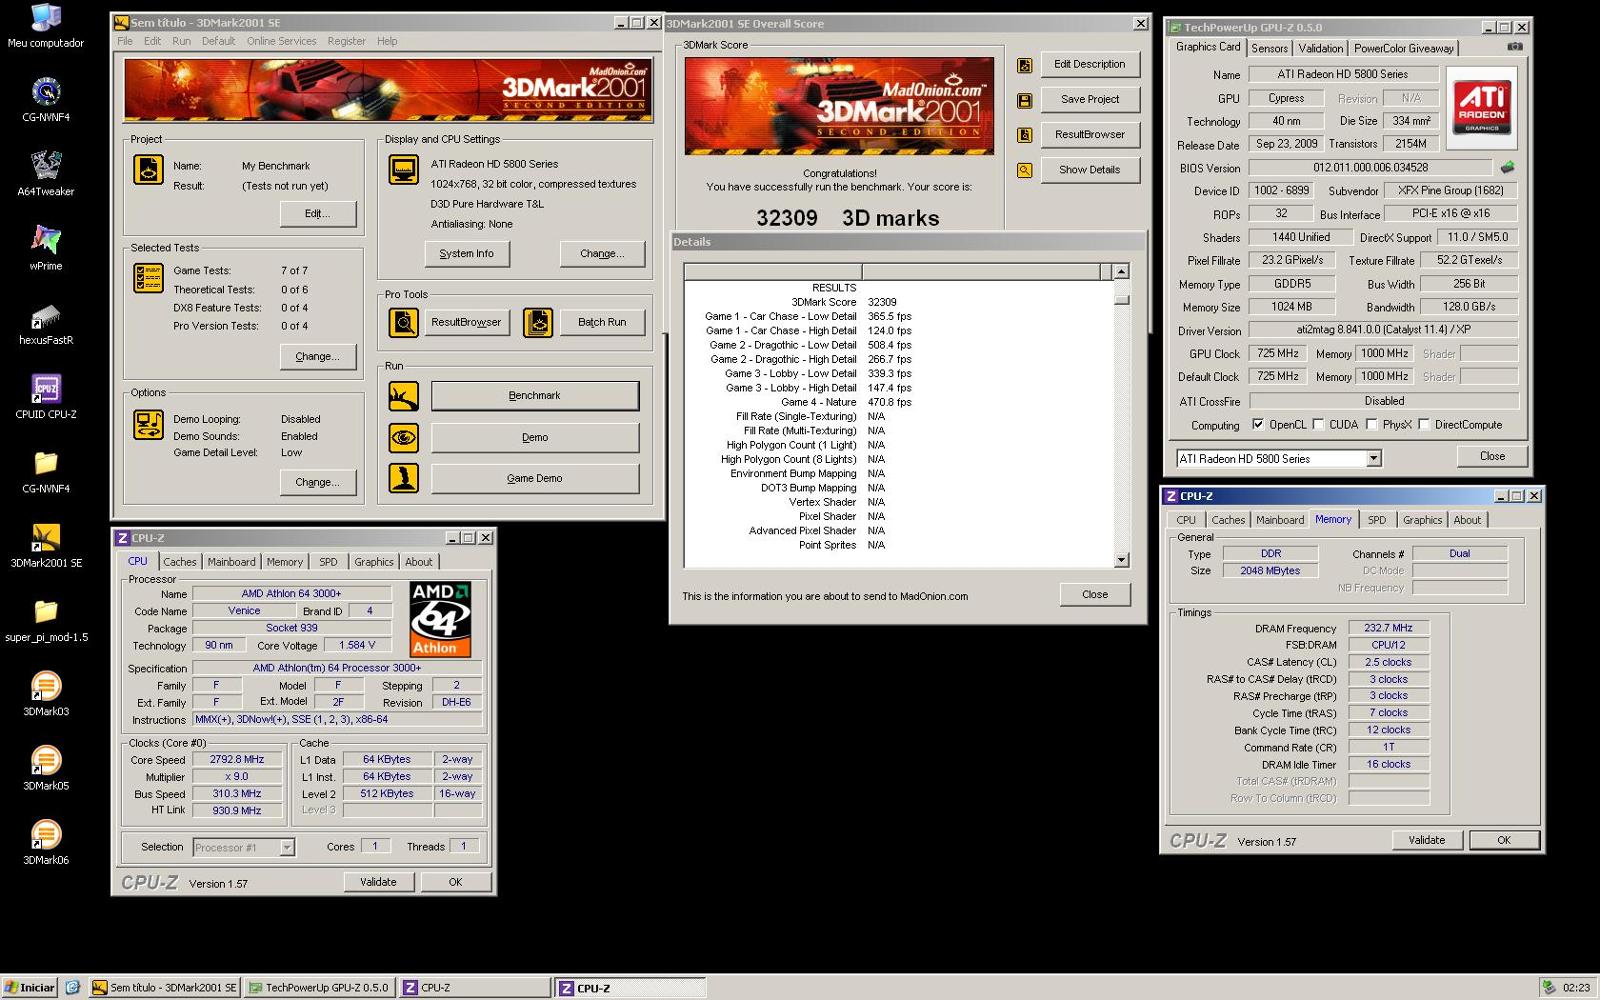Click the Internet Explorer quick launch icon
Screen dimensions: 1600x1000
72,987
